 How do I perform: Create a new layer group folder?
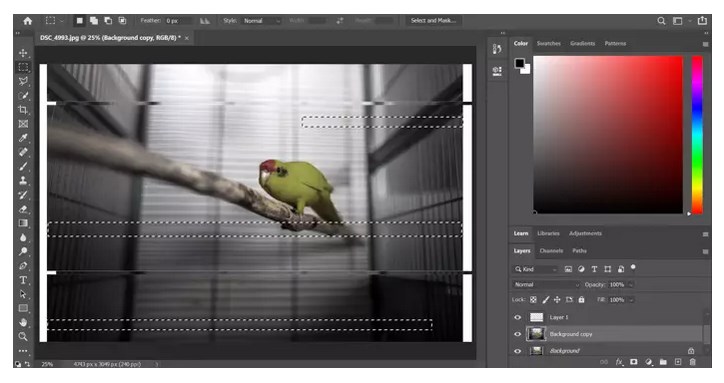663,362
